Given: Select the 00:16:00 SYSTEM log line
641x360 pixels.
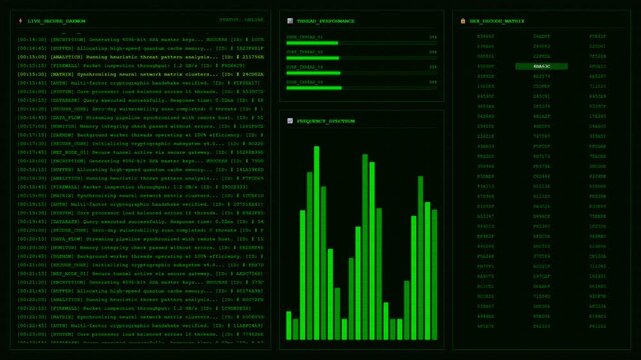Looking at the screenshot, I should (x=141, y=92).
